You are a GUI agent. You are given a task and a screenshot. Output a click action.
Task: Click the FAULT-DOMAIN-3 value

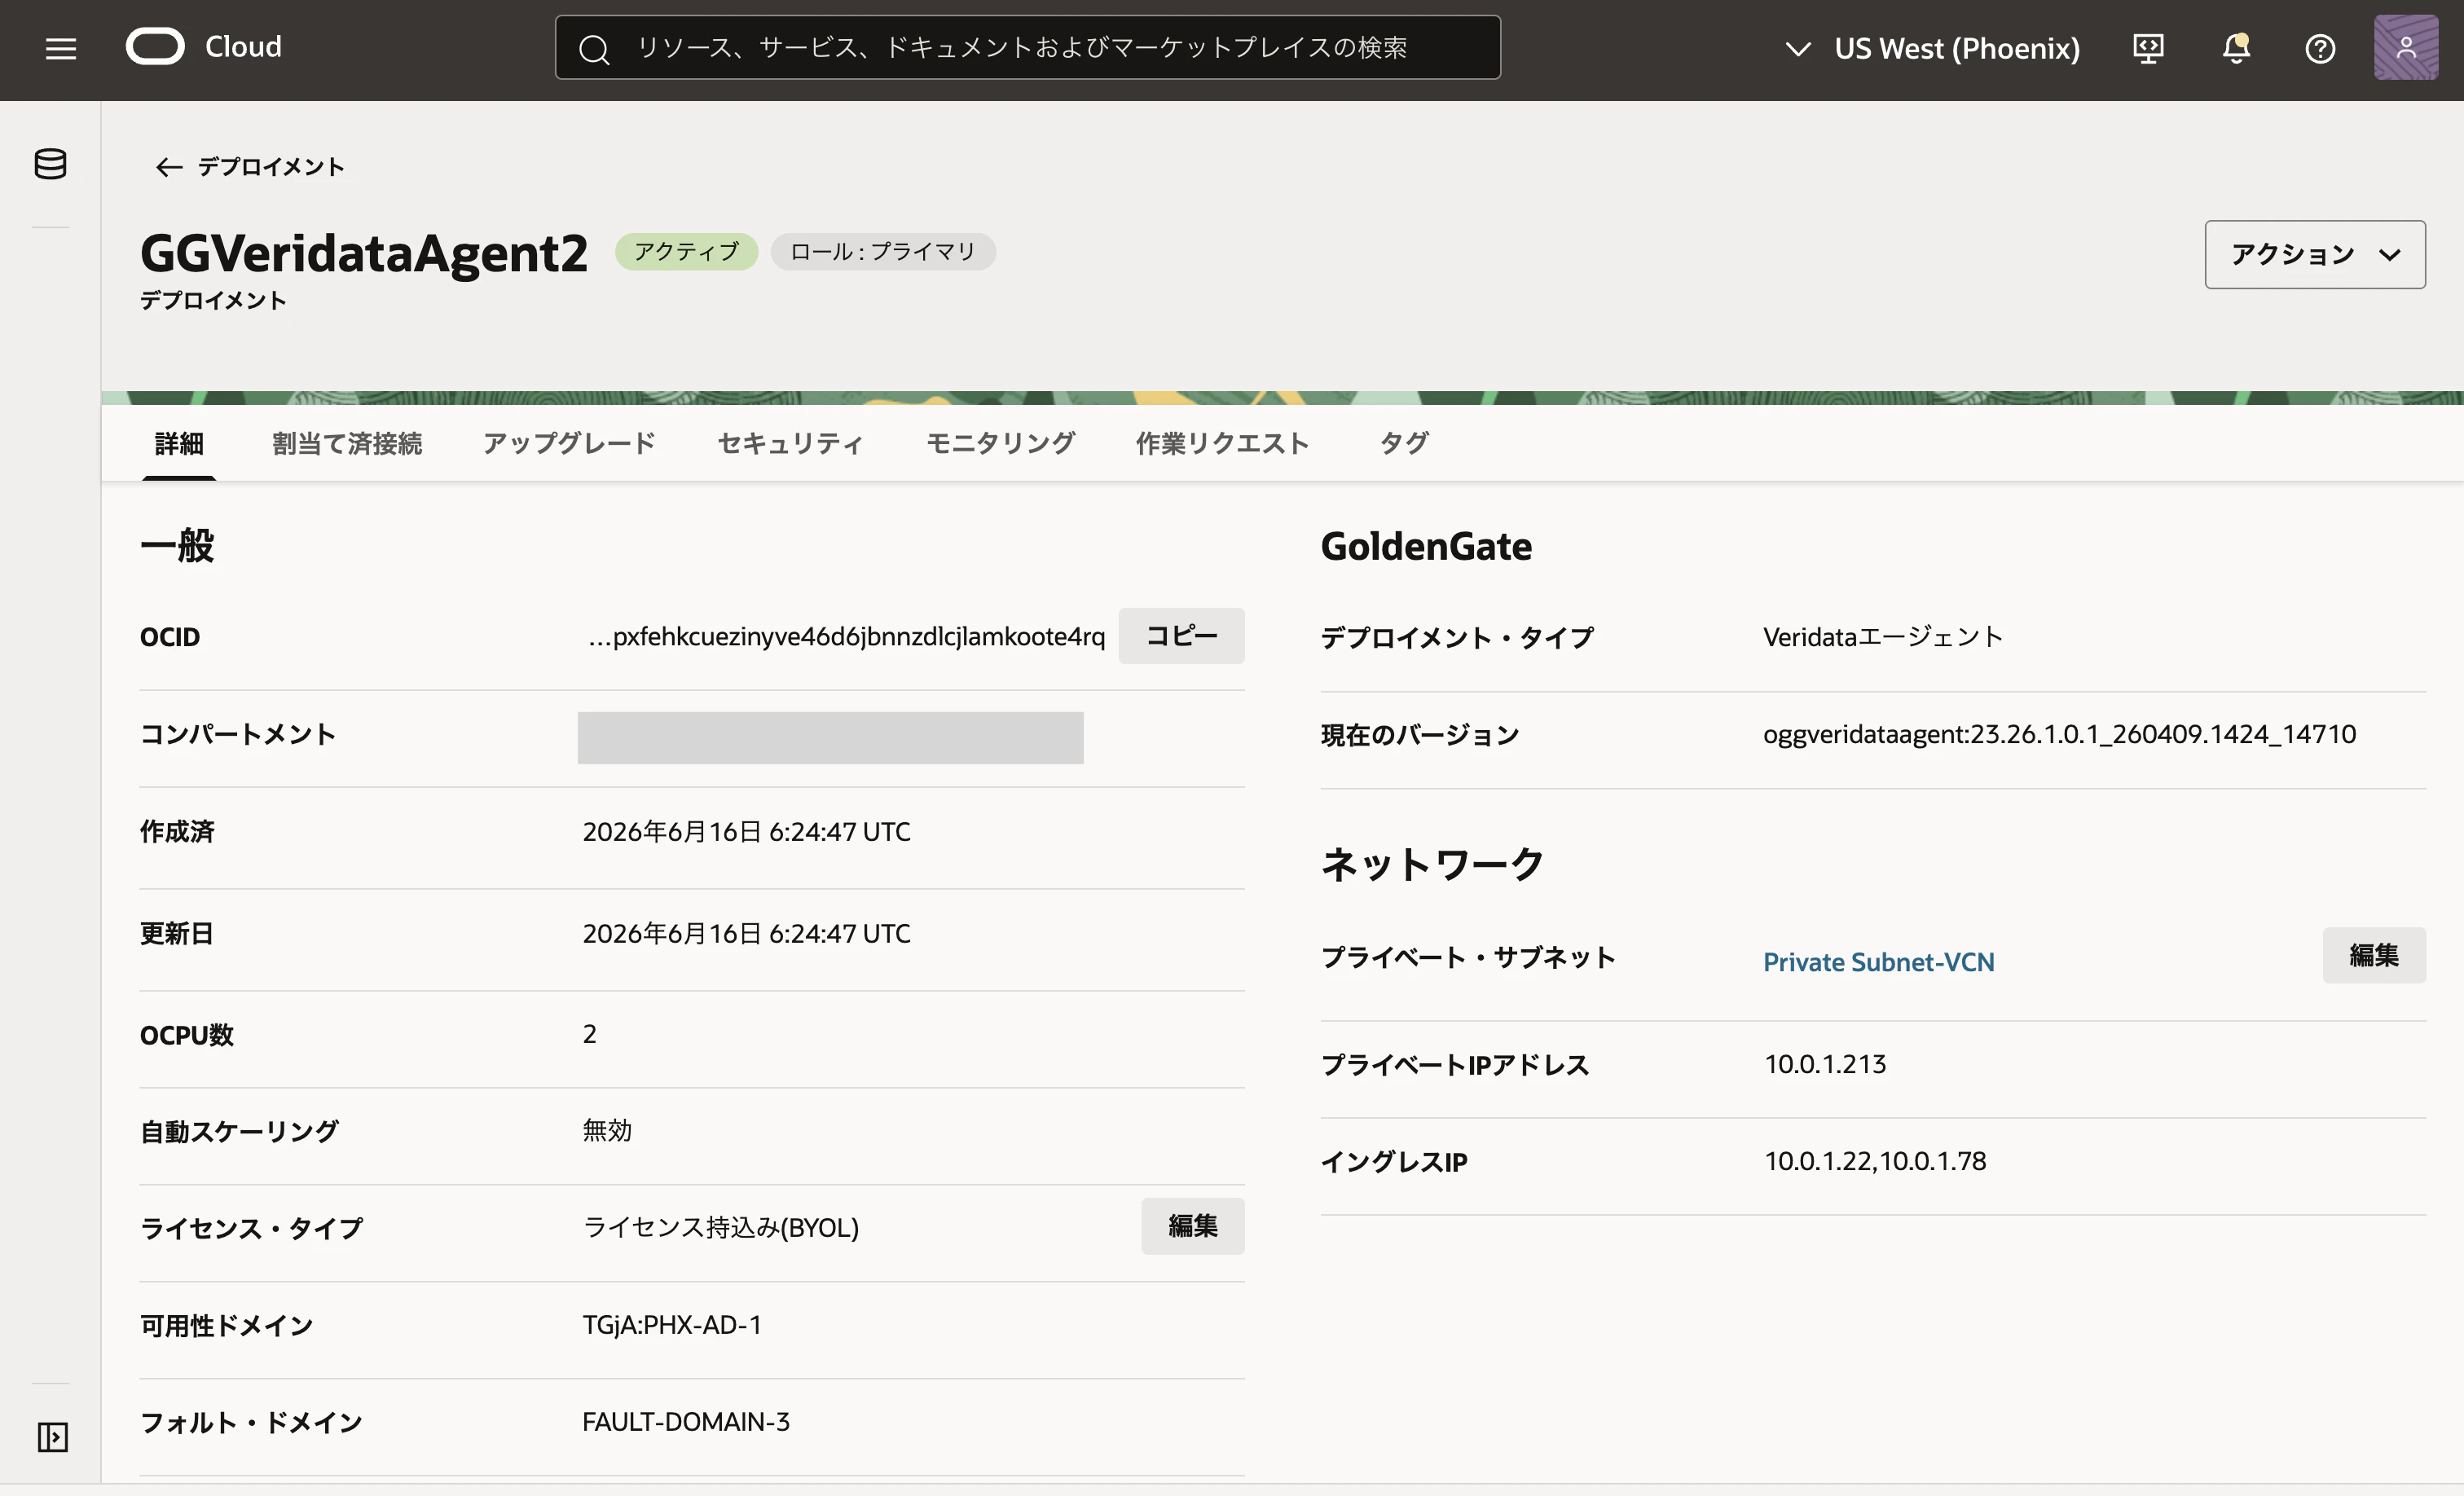pos(686,1422)
